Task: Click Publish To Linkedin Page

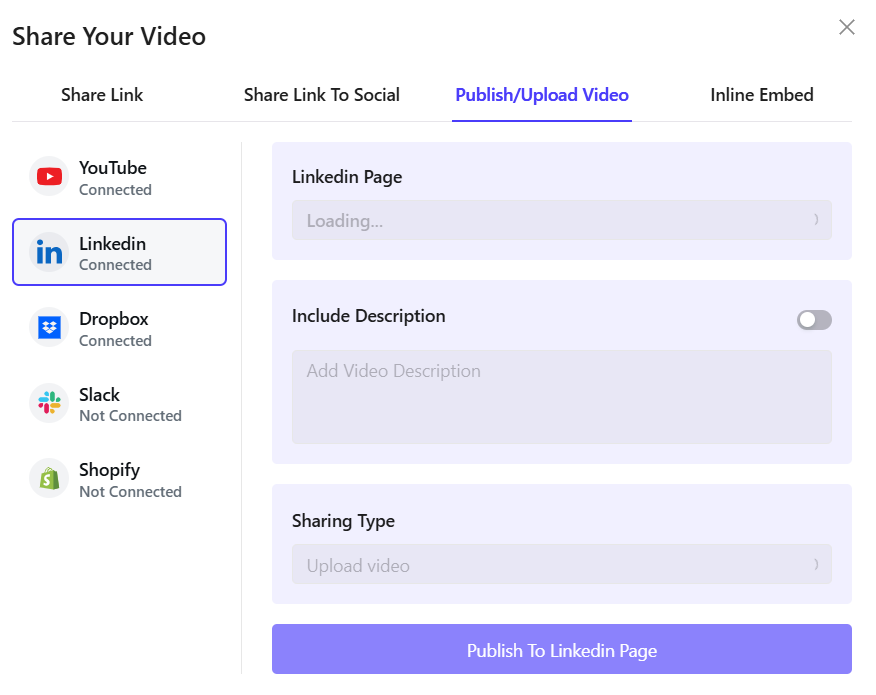Action: click(x=561, y=650)
